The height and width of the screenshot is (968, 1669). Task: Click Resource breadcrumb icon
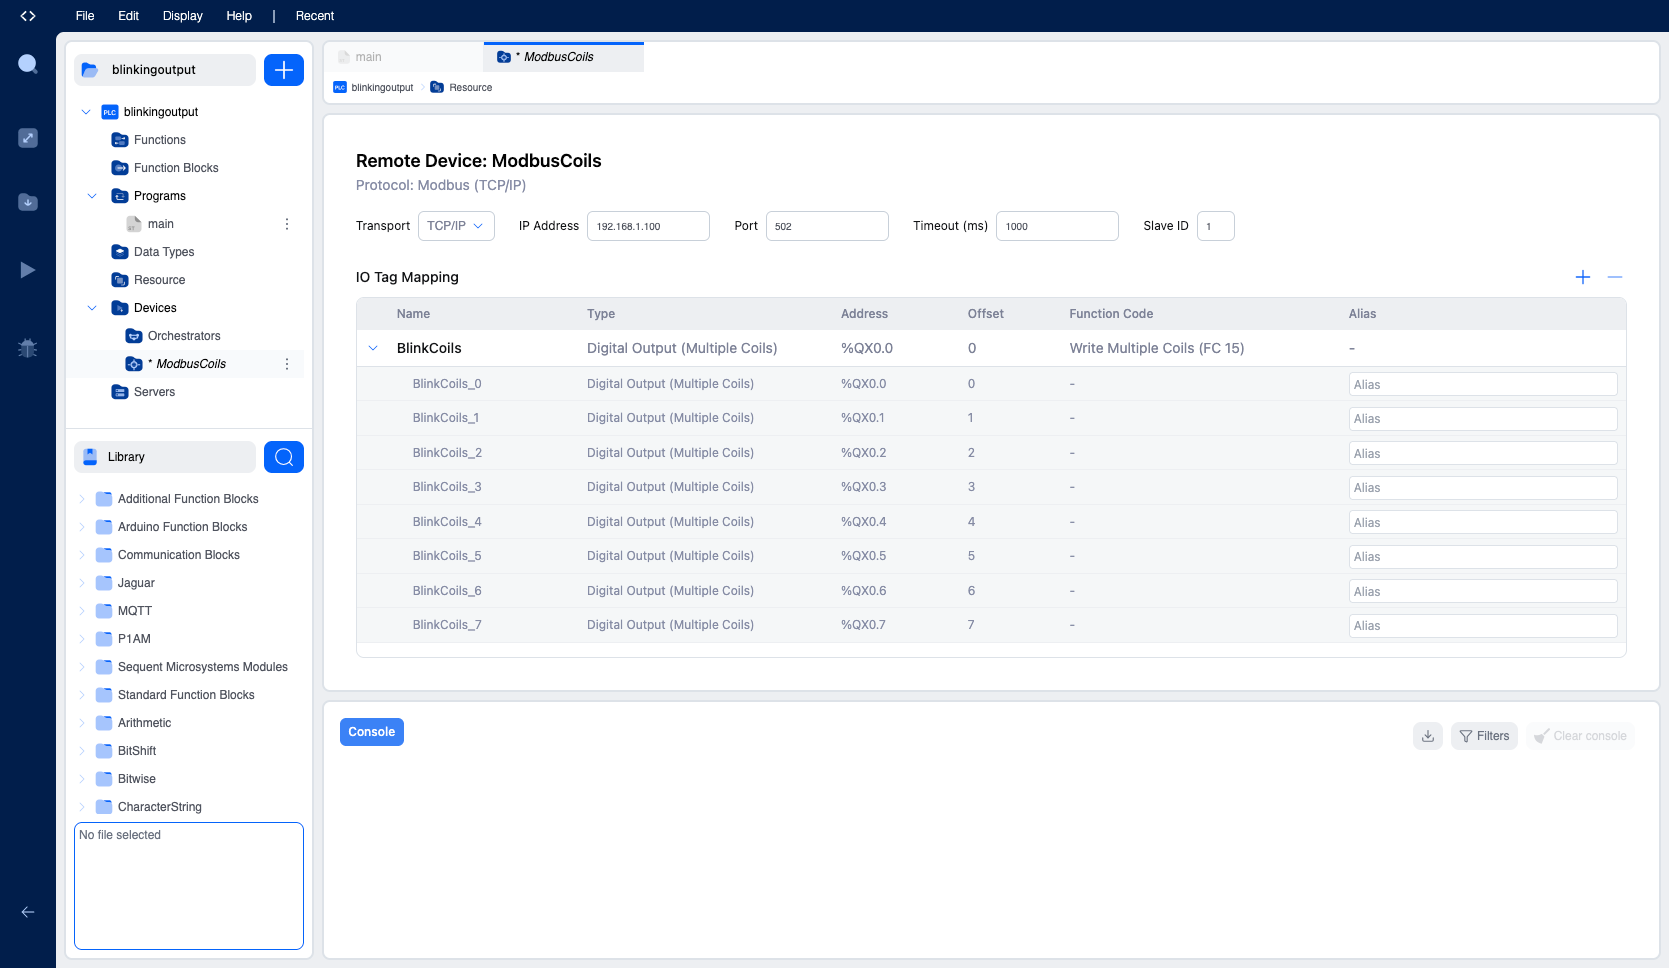pos(437,88)
